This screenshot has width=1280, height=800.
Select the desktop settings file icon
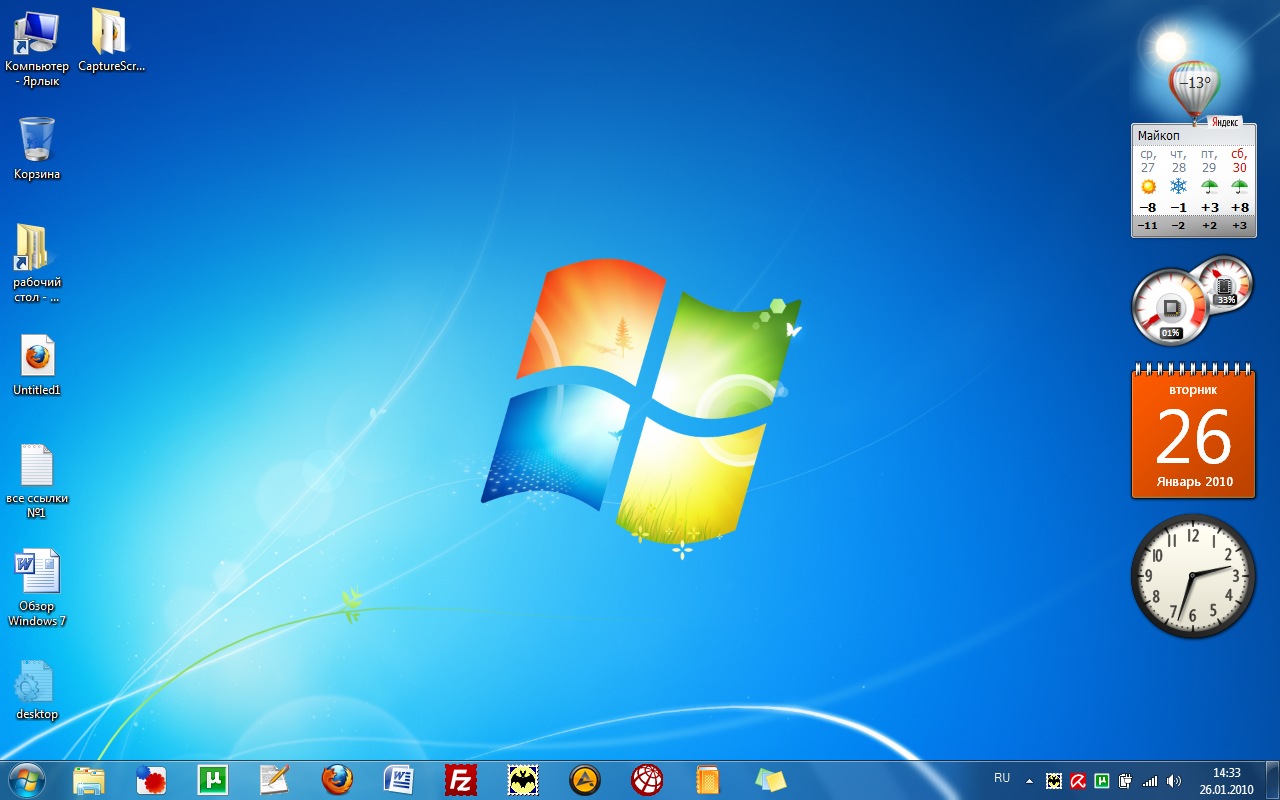pos(37,690)
